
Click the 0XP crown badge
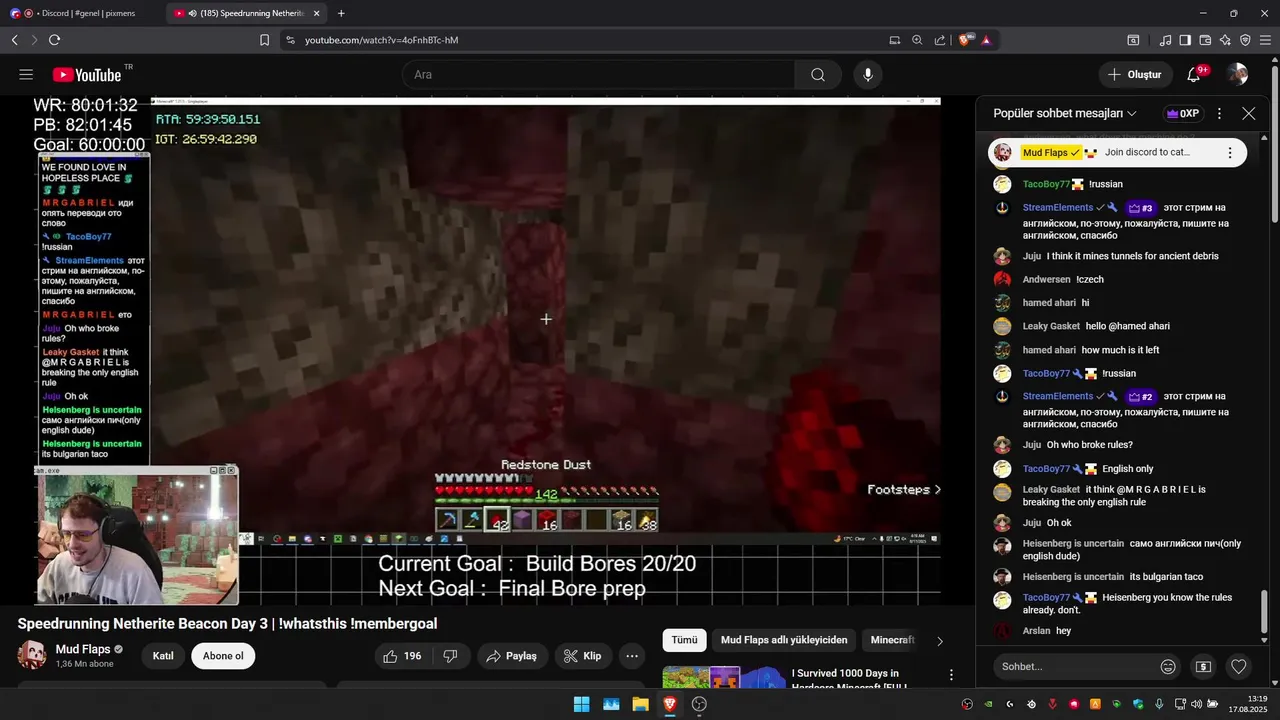point(1183,114)
